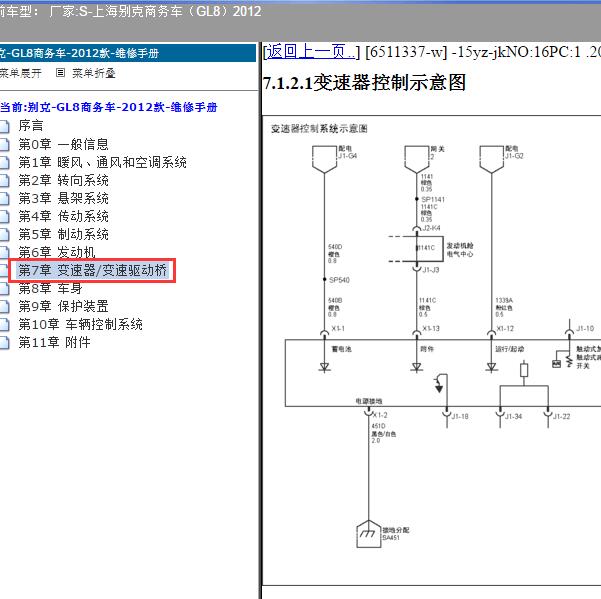Click the SP540 splice label in the diagram
This screenshot has width=601, height=599.
(x=339, y=280)
